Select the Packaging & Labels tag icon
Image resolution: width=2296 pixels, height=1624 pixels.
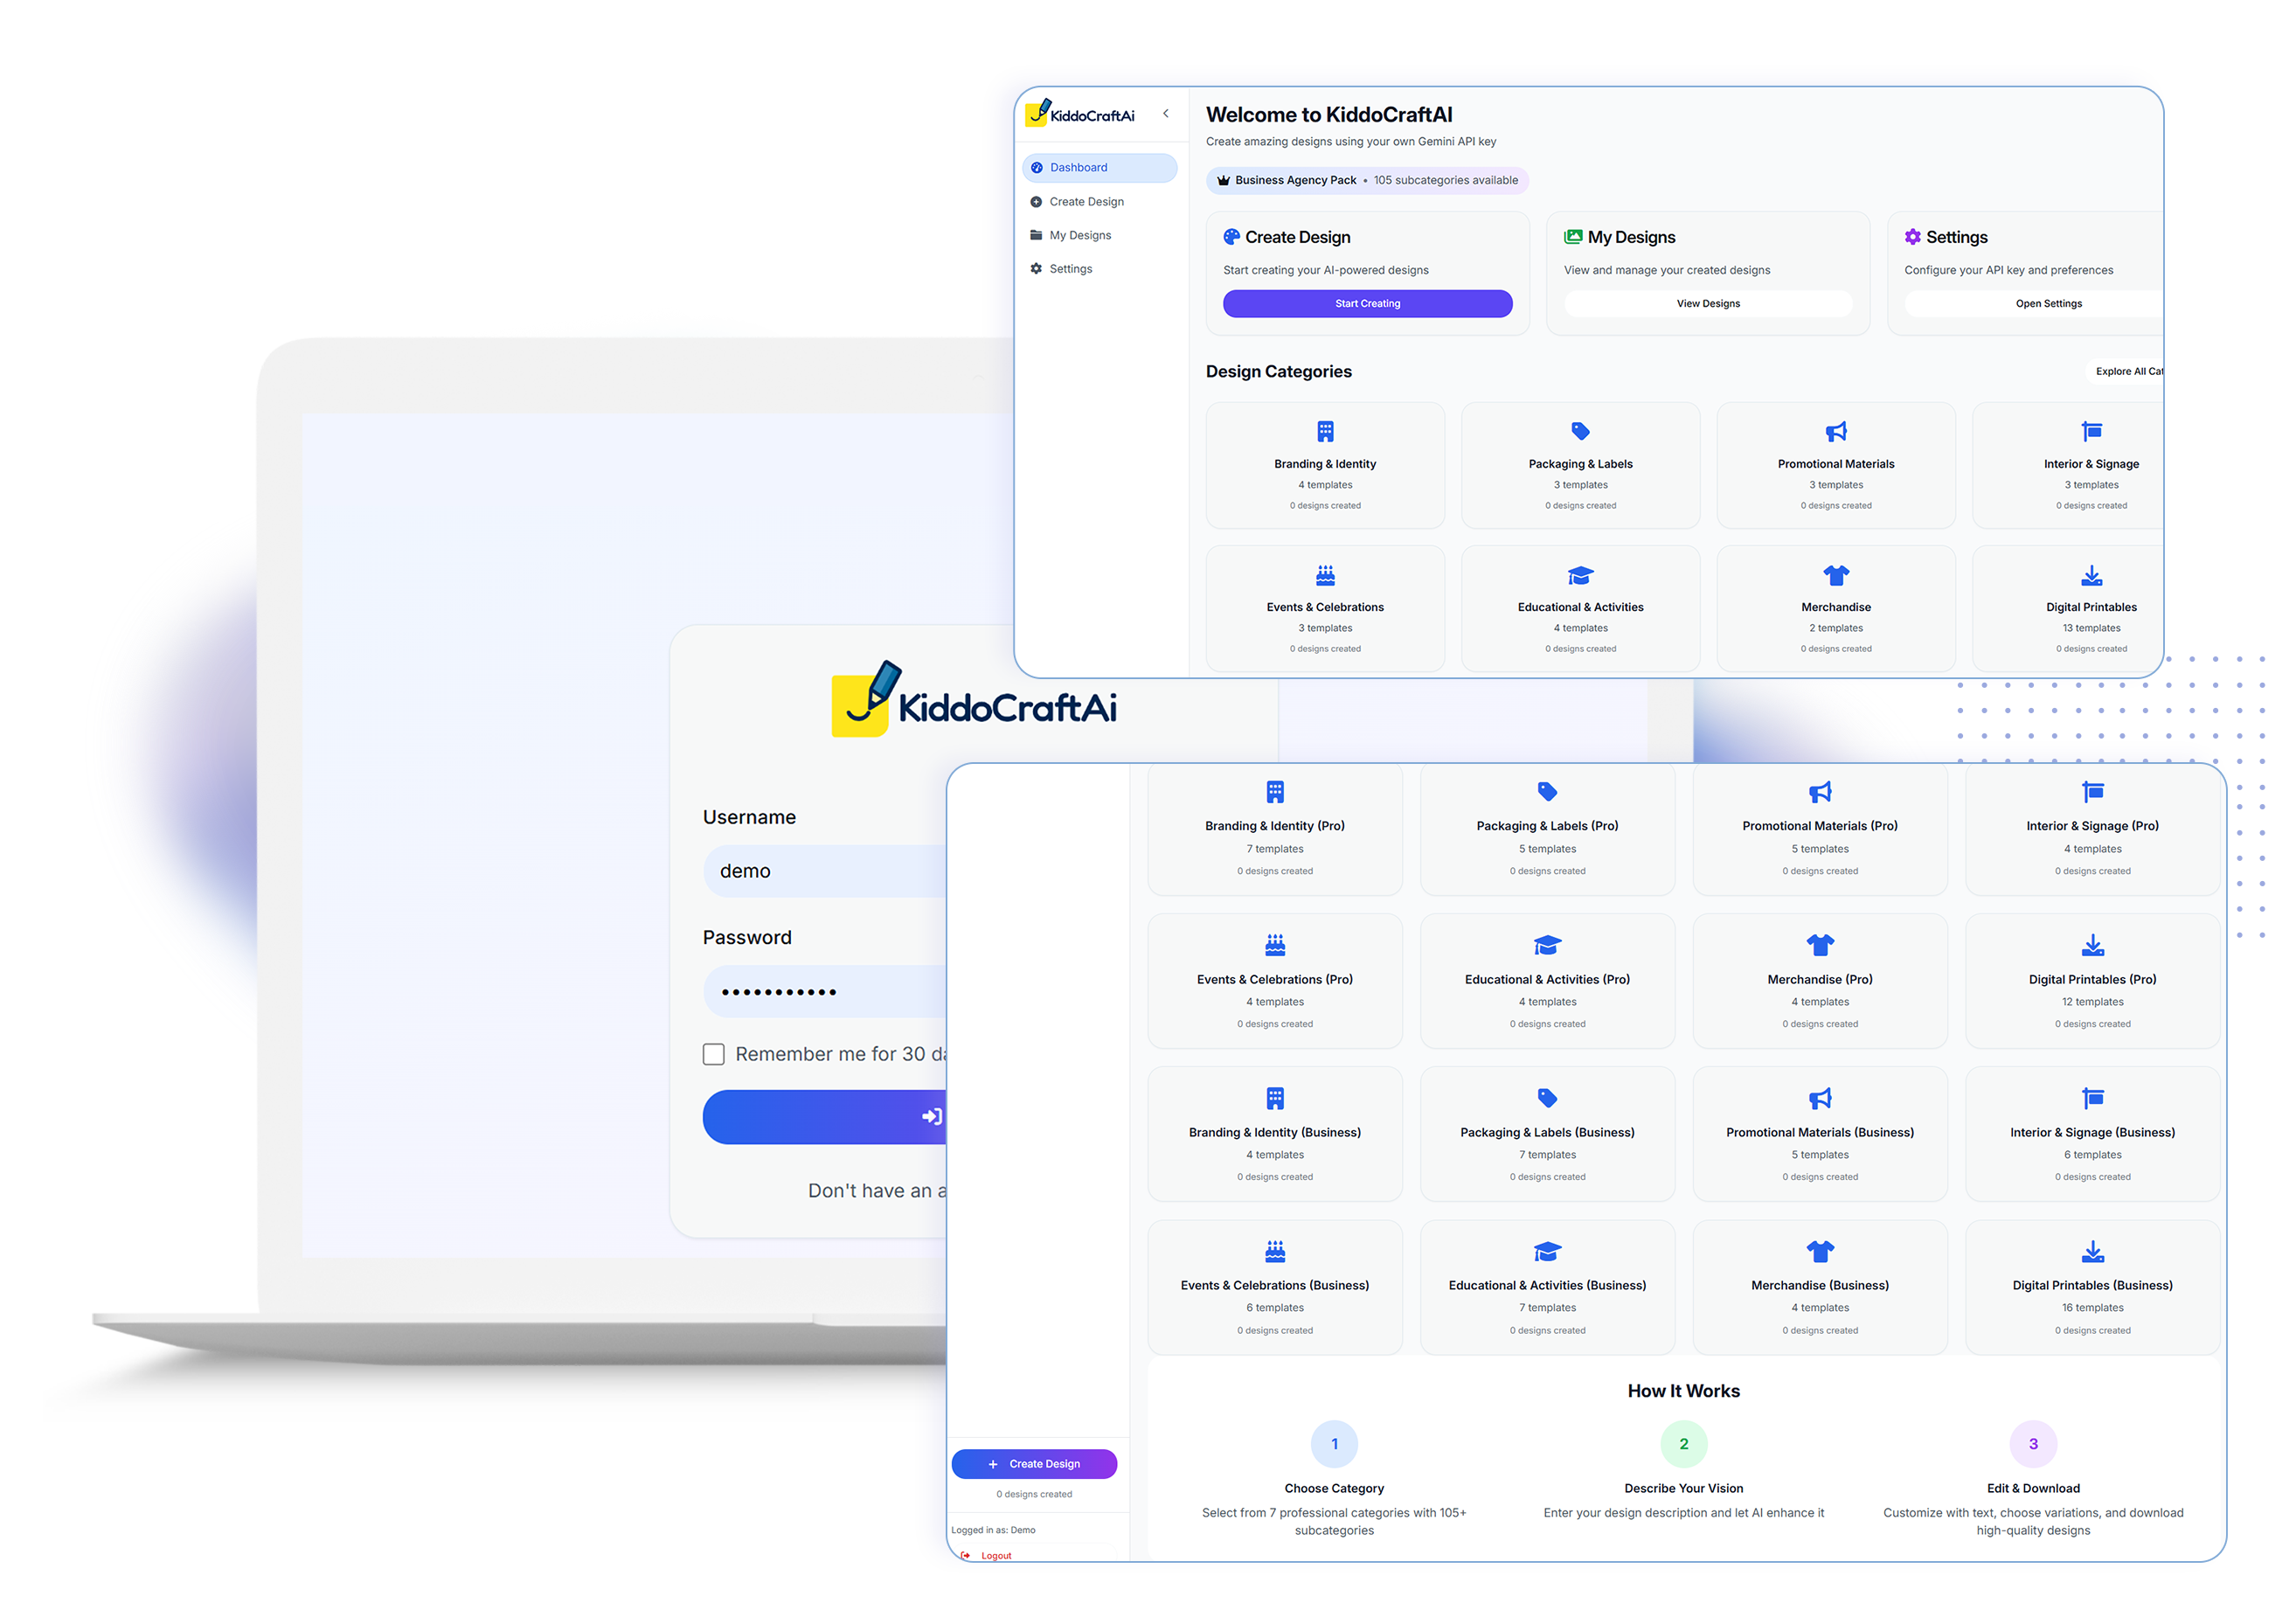(1580, 431)
